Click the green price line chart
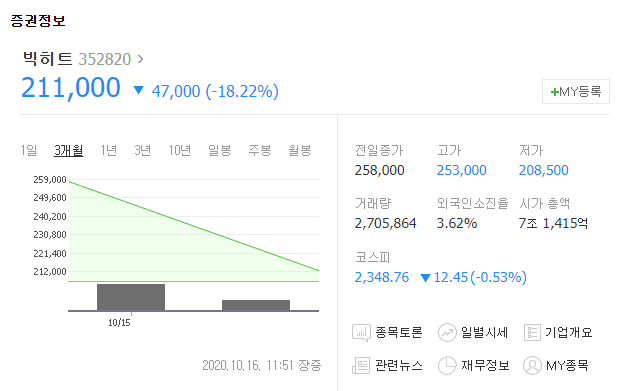The image size is (621, 391). [194, 226]
